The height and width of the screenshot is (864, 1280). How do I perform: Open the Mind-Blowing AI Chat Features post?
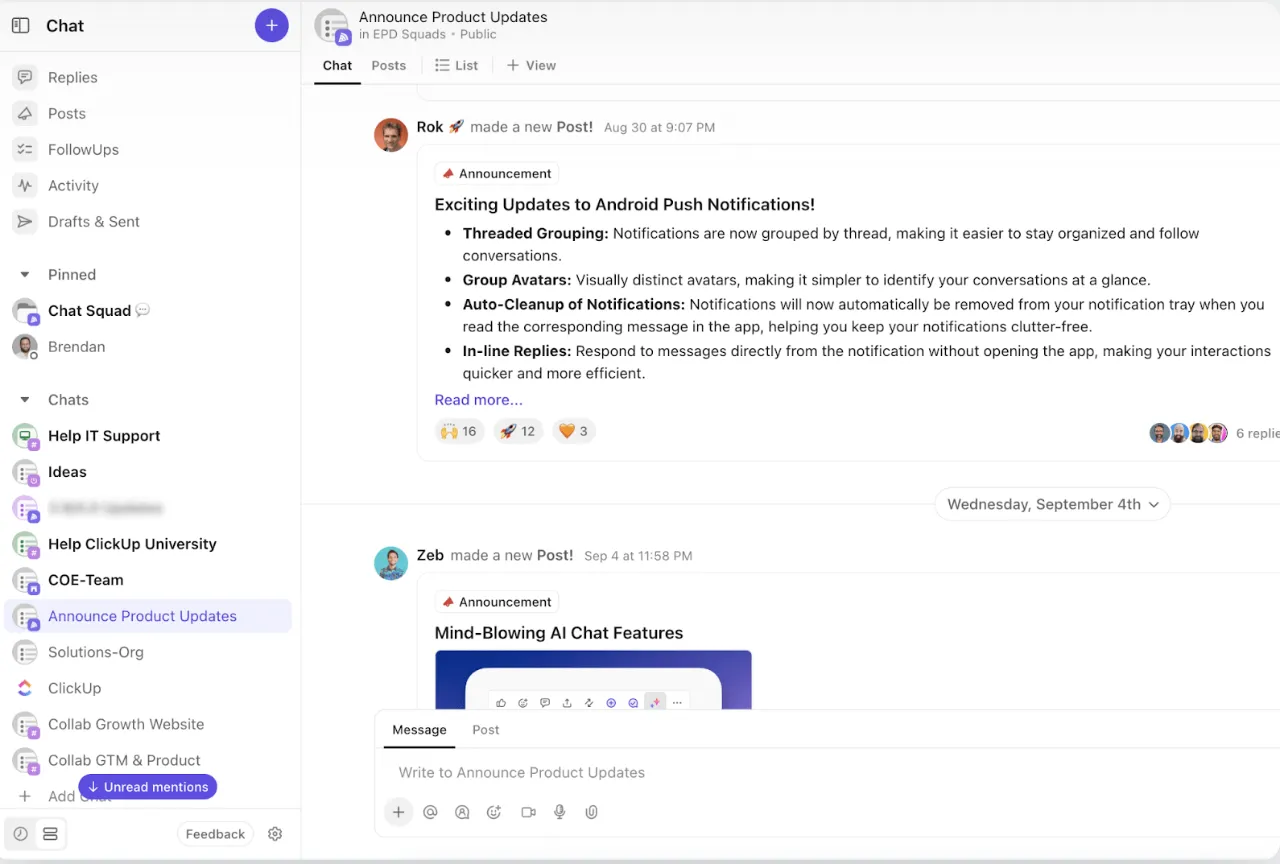[558, 633]
